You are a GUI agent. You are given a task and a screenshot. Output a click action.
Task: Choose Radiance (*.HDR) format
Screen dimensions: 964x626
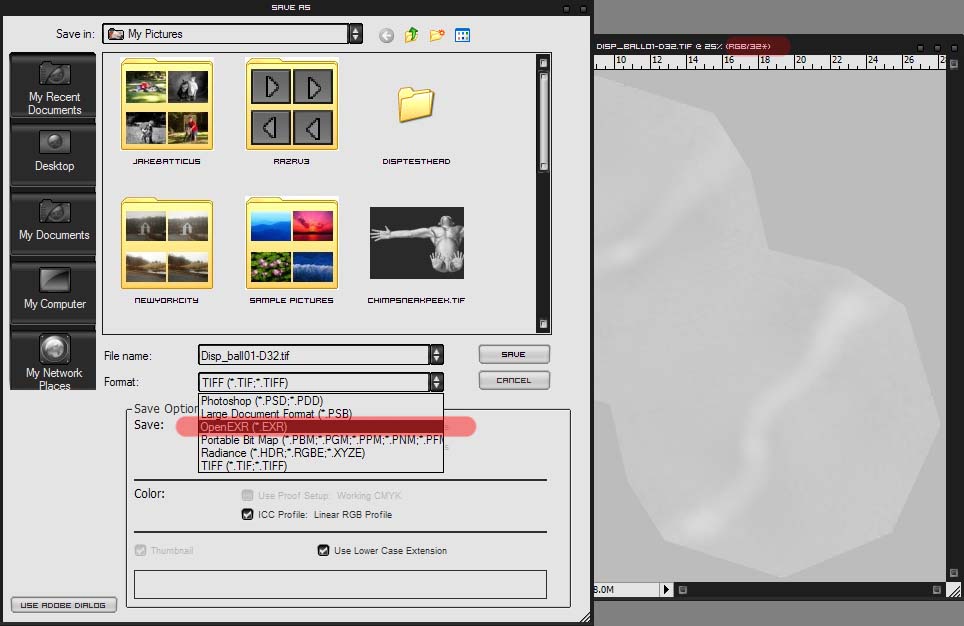pos(320,453)
